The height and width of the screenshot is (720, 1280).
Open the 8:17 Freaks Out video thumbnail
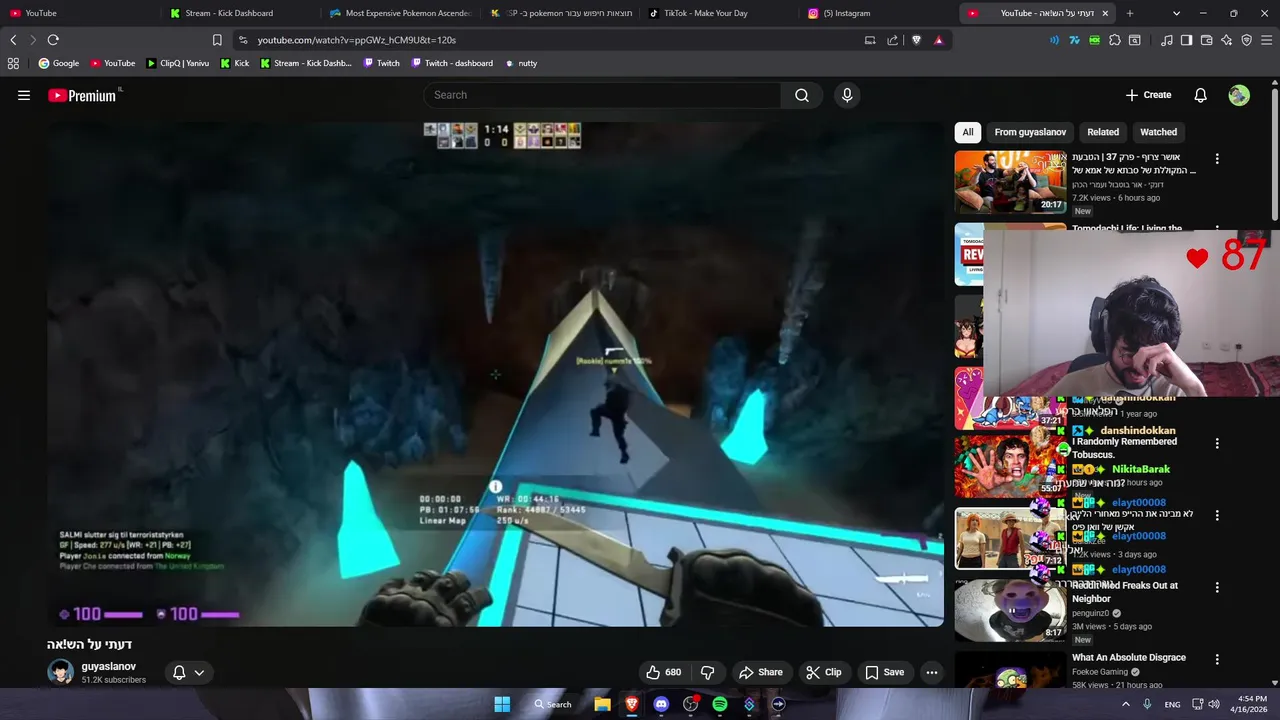tap(1010, 610)
